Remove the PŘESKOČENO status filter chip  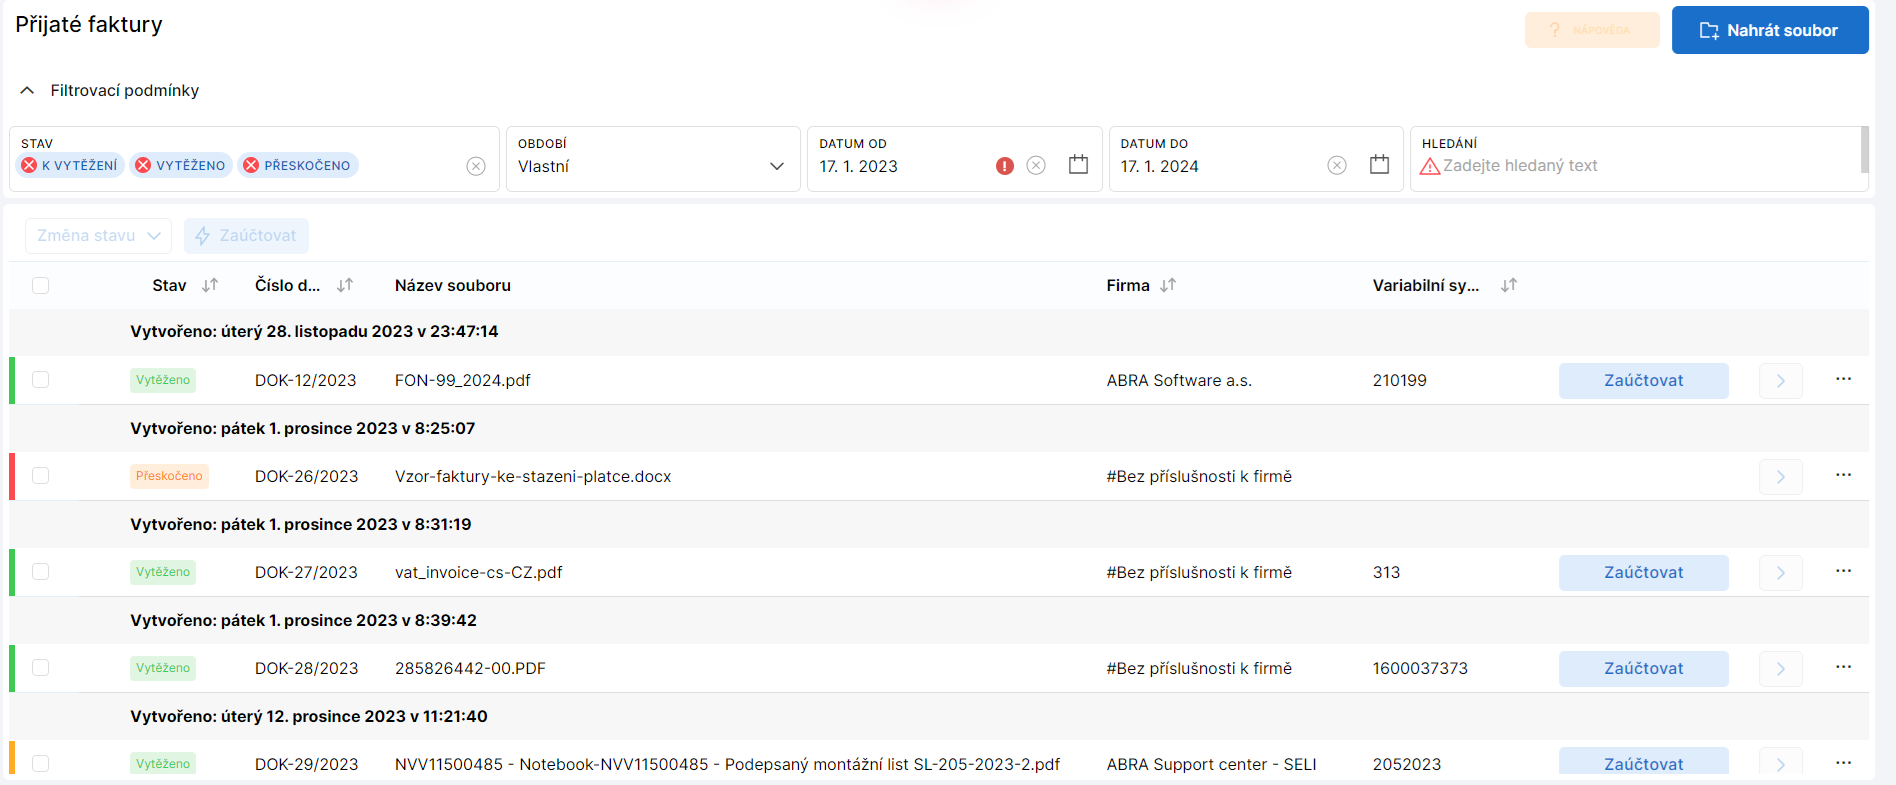[x=251, y=166]
